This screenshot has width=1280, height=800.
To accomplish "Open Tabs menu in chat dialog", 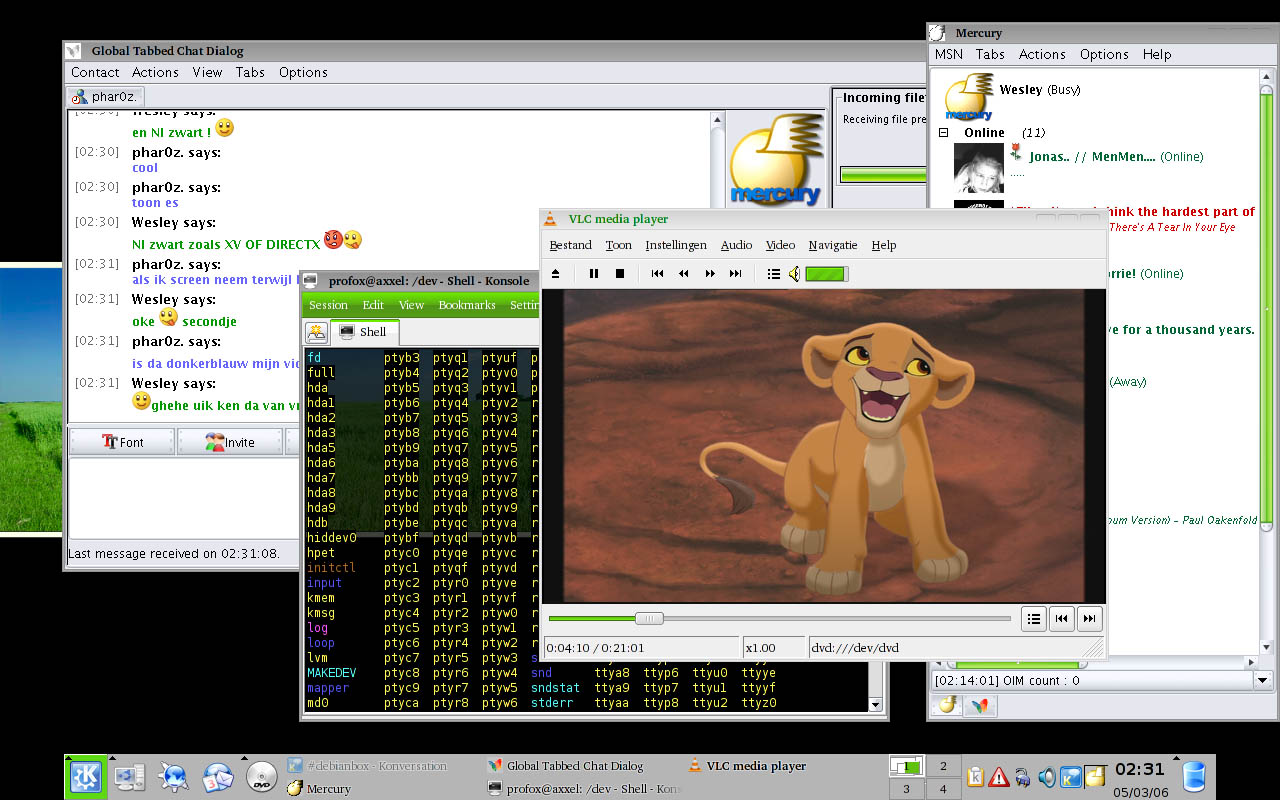I will [250, 72].
